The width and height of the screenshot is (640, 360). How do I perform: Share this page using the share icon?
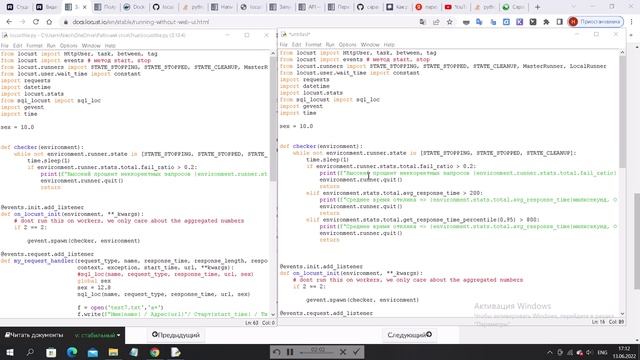point(436,22)
